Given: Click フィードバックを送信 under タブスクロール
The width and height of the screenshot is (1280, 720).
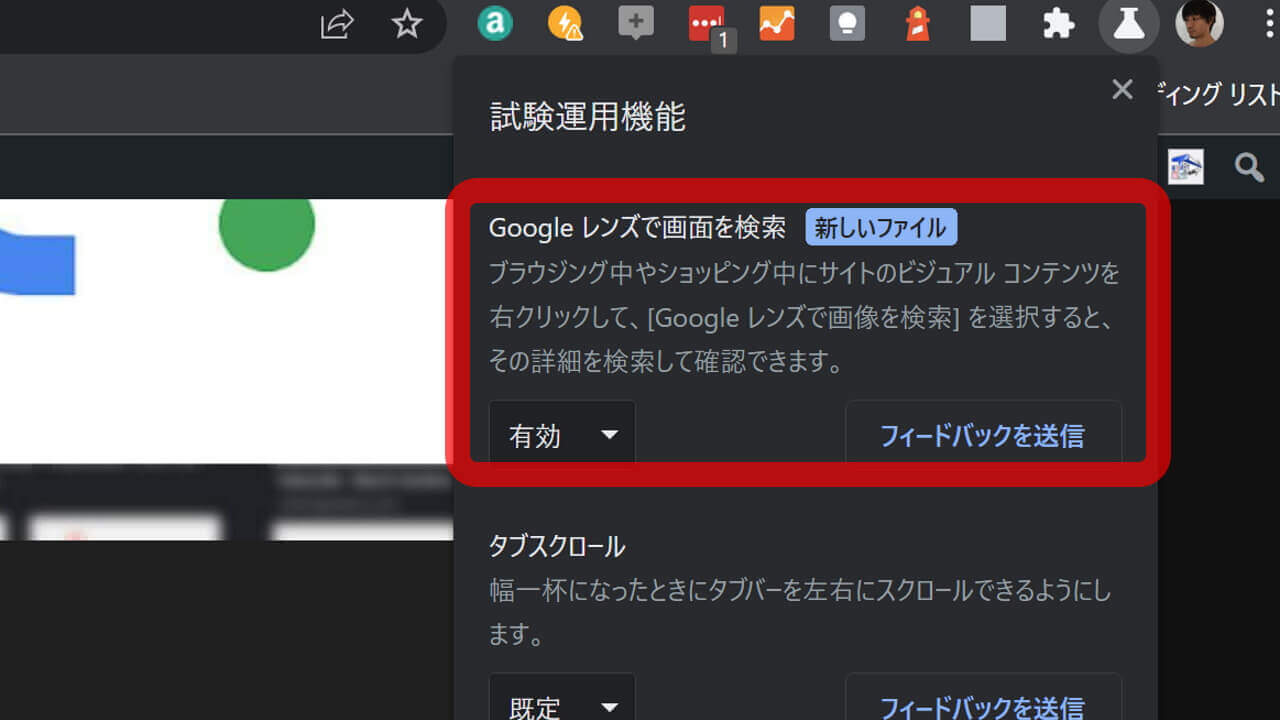Looking at the screenshot, I should pos(983,706).
